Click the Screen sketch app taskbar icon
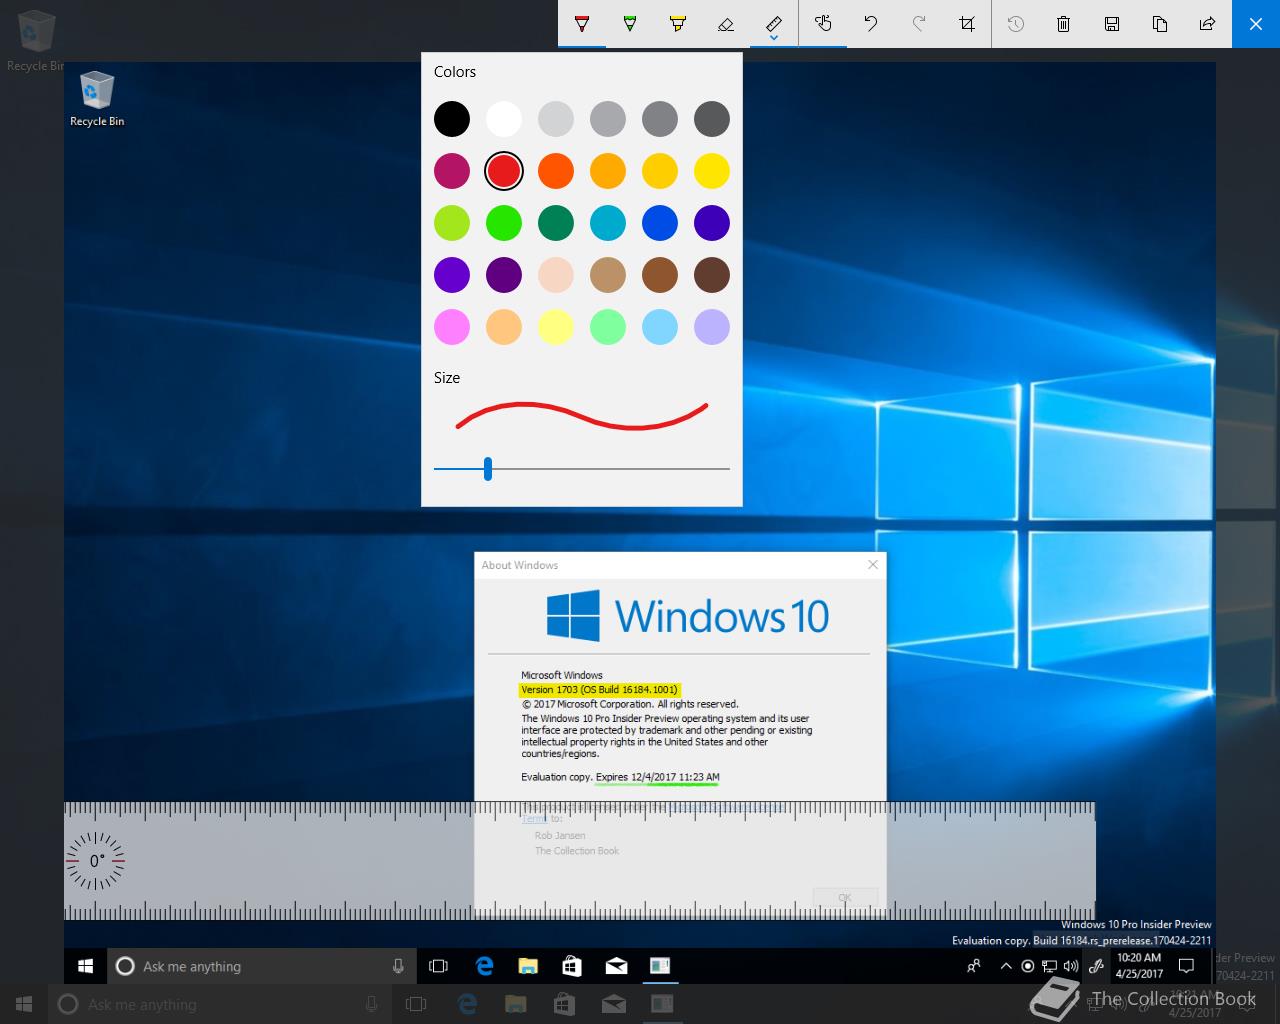 click(x=660, y=966)
